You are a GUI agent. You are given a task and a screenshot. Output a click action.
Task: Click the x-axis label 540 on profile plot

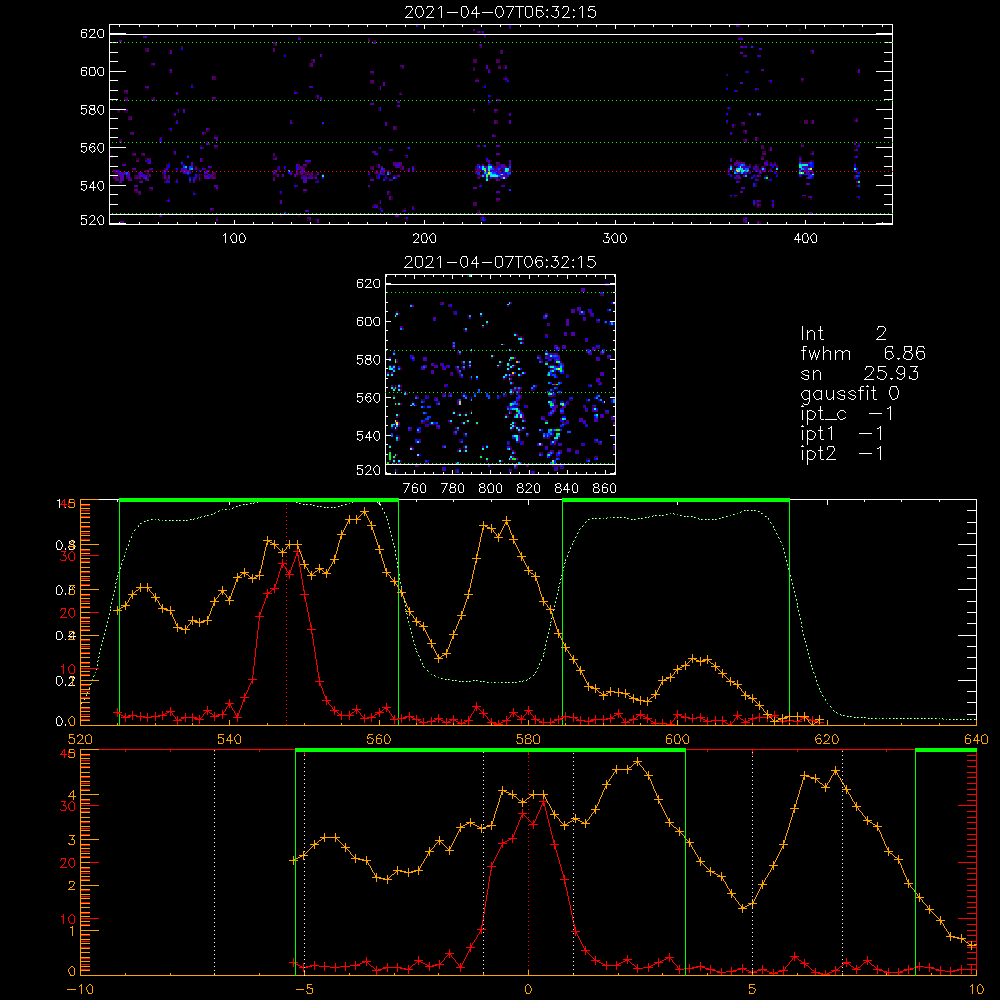tap(230, 739)
